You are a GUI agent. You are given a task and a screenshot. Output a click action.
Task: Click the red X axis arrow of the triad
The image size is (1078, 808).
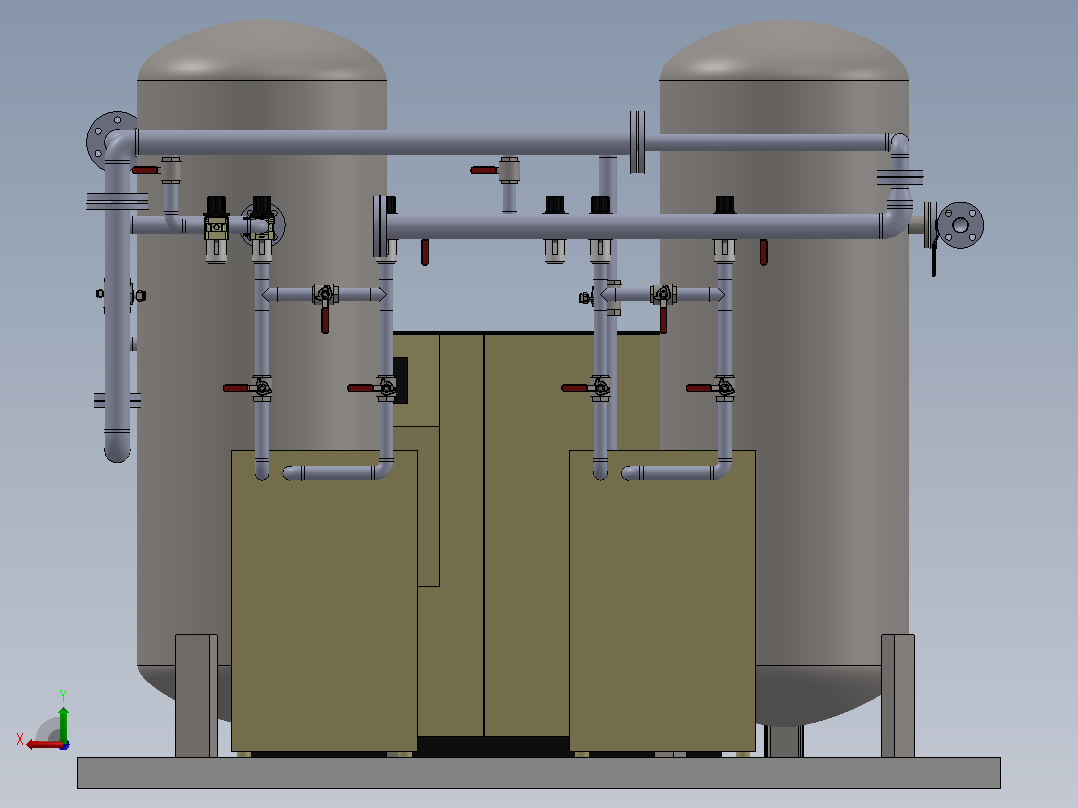[x=44, y=744]
